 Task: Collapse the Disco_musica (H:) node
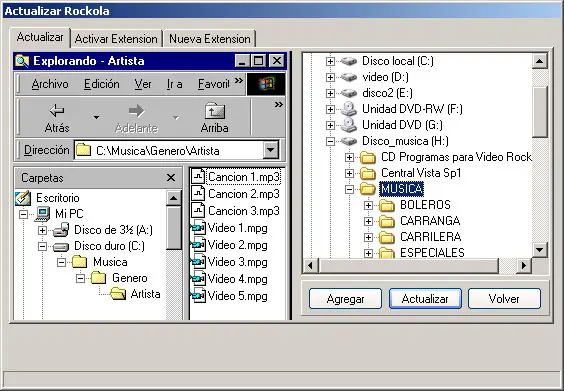[330, 141]
